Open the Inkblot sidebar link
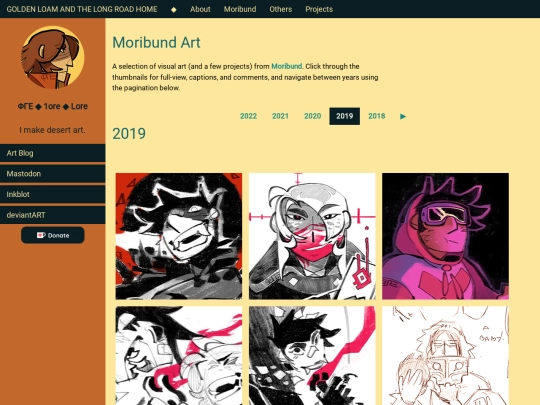Screen dimensions: 540x405 point(53,194)
